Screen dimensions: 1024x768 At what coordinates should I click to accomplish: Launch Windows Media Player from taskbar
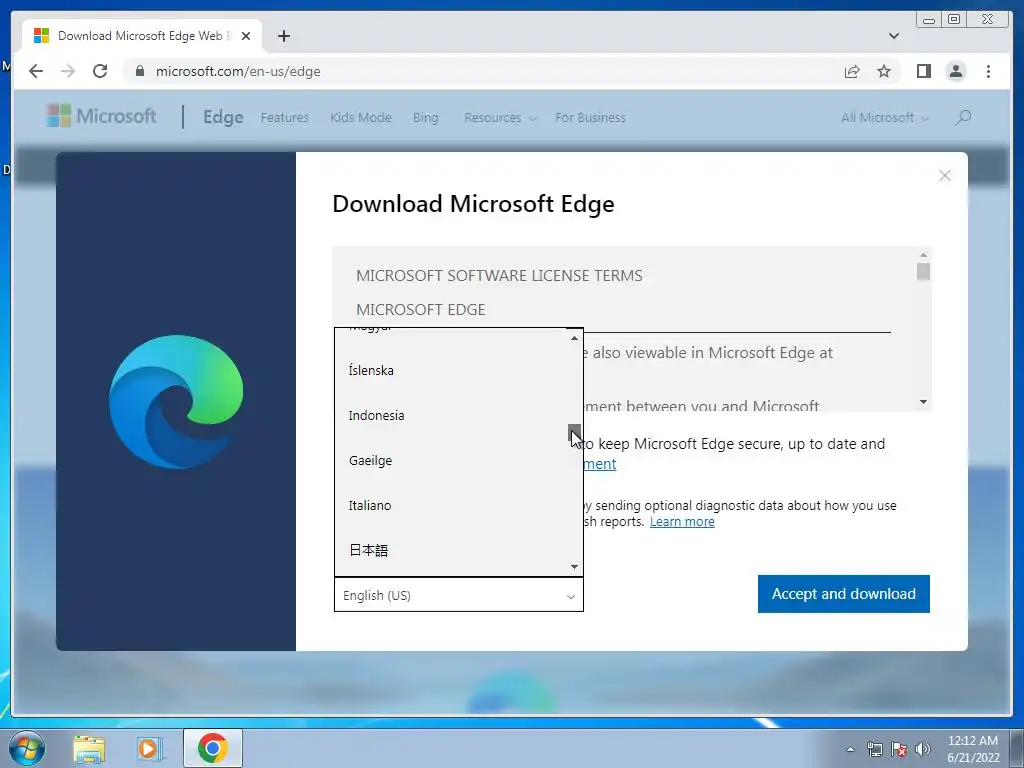(x=150, y=748)
